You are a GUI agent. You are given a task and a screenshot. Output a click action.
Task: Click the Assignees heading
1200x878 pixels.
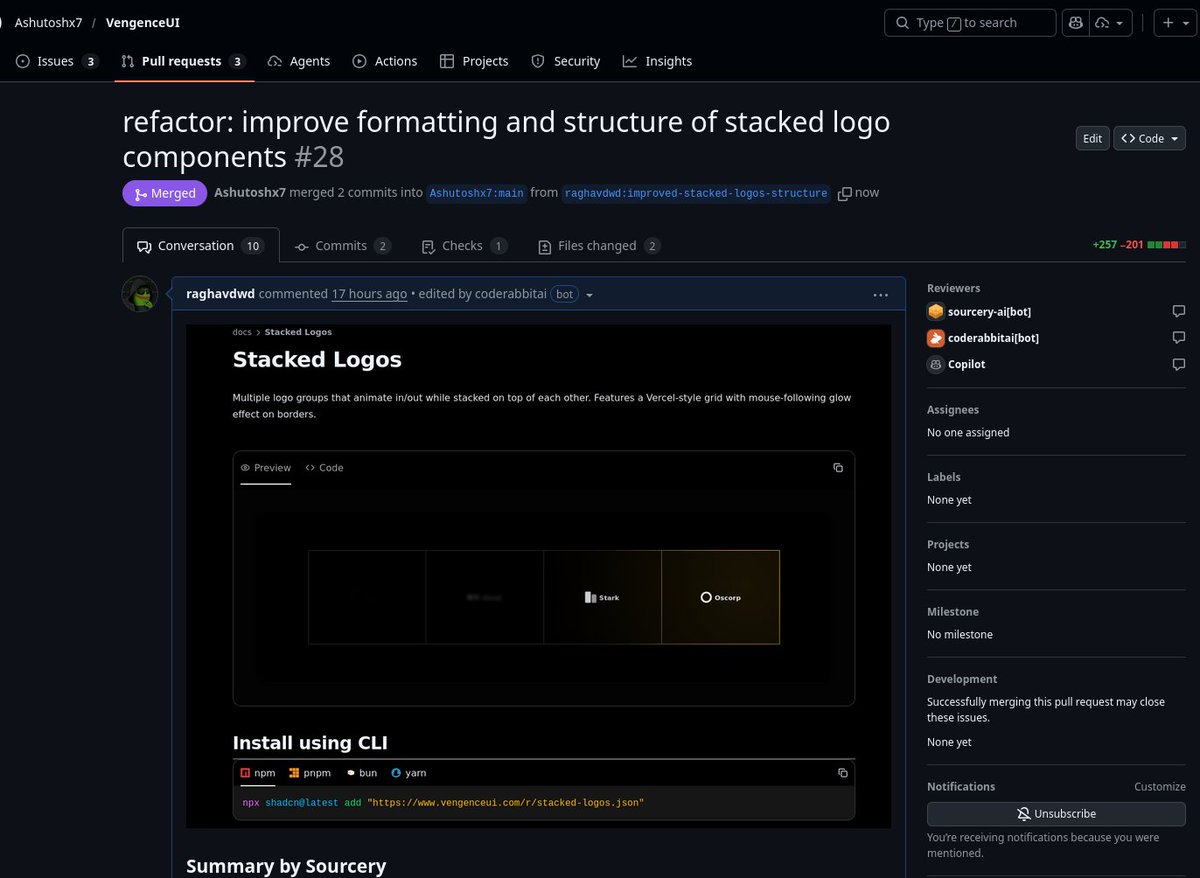coord(953,410)
